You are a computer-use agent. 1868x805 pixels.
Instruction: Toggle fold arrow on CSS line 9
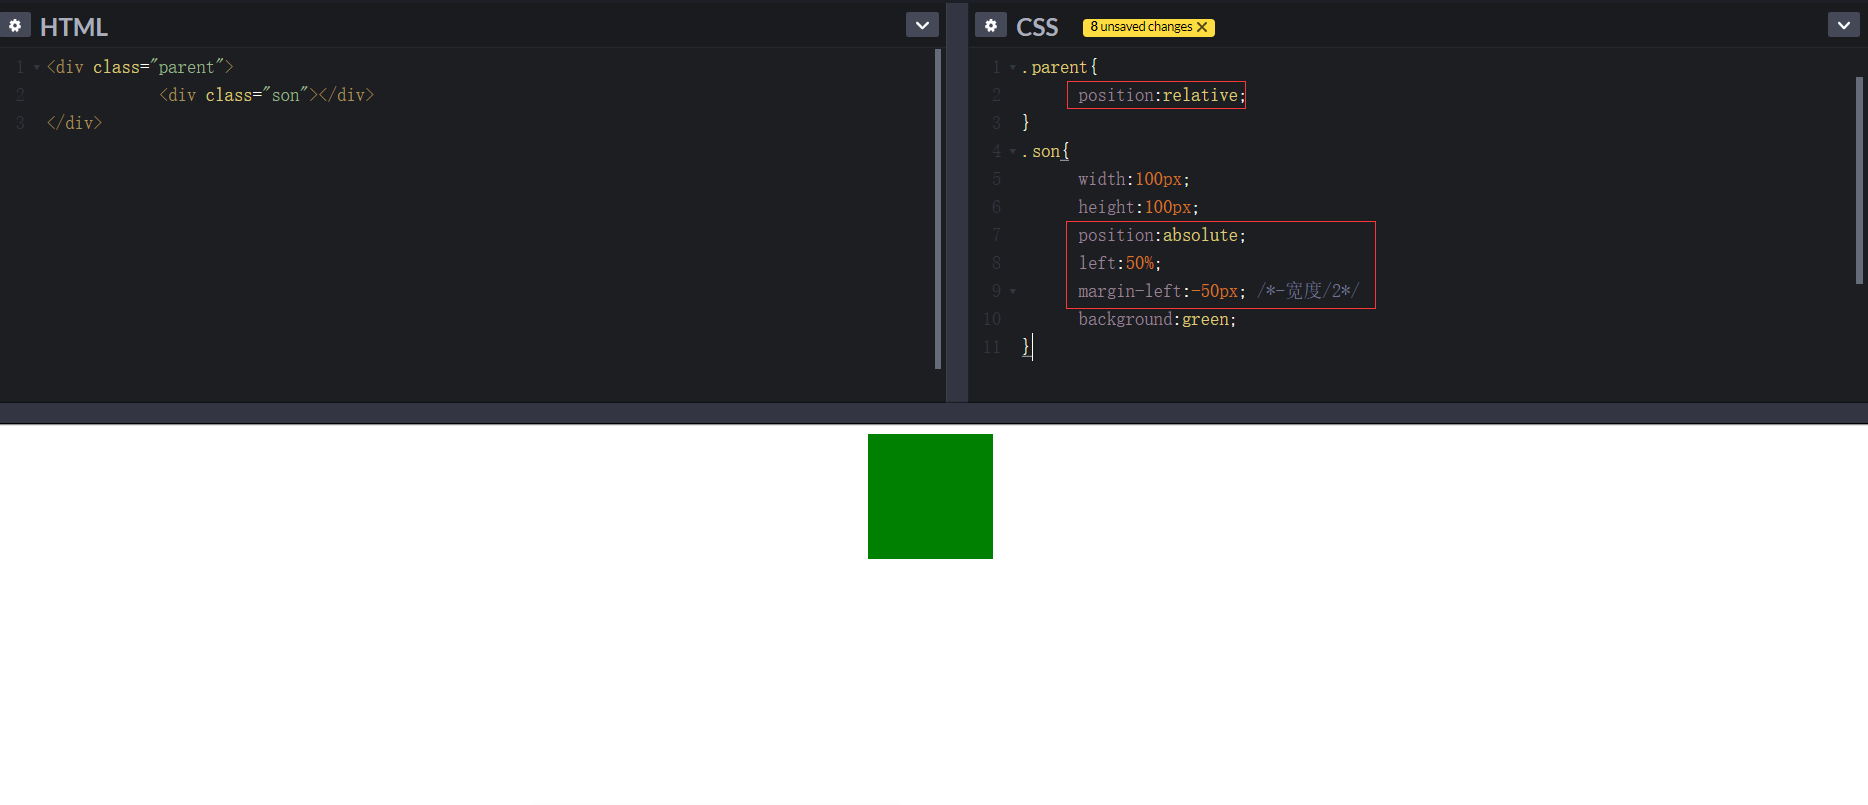pyautogui.click(x=1012, y=291)
